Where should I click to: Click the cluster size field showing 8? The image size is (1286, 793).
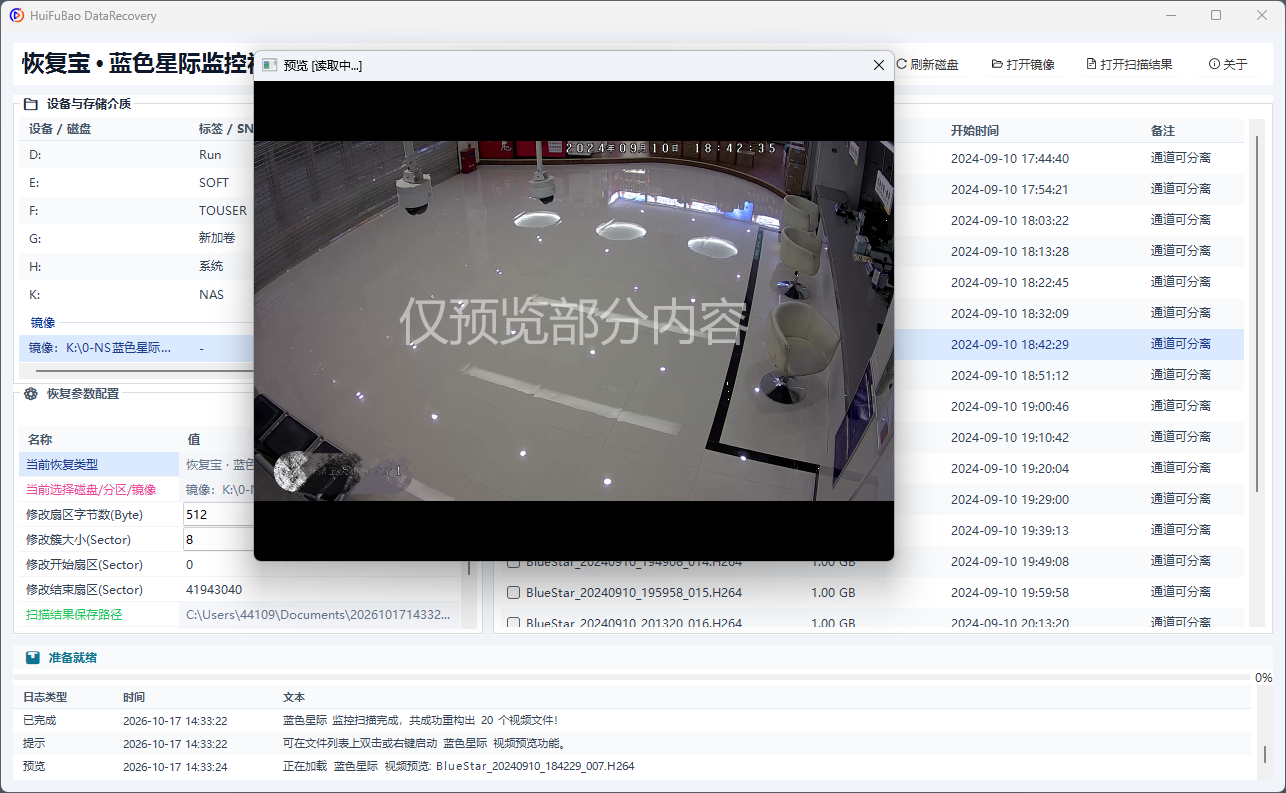coord(217,539)
